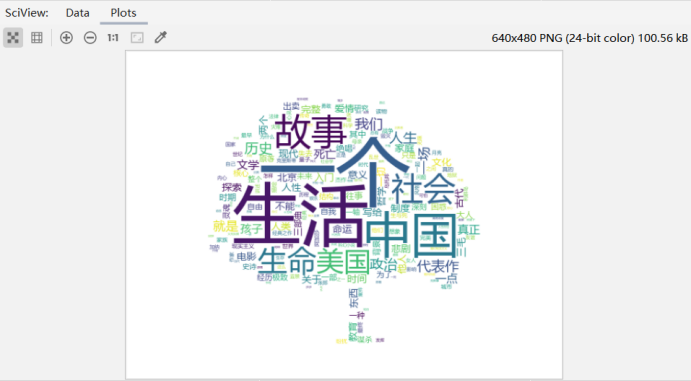Screen dimensions: 691x381
Task: Zoom out with the minus icon
Action: coord(90,38)
